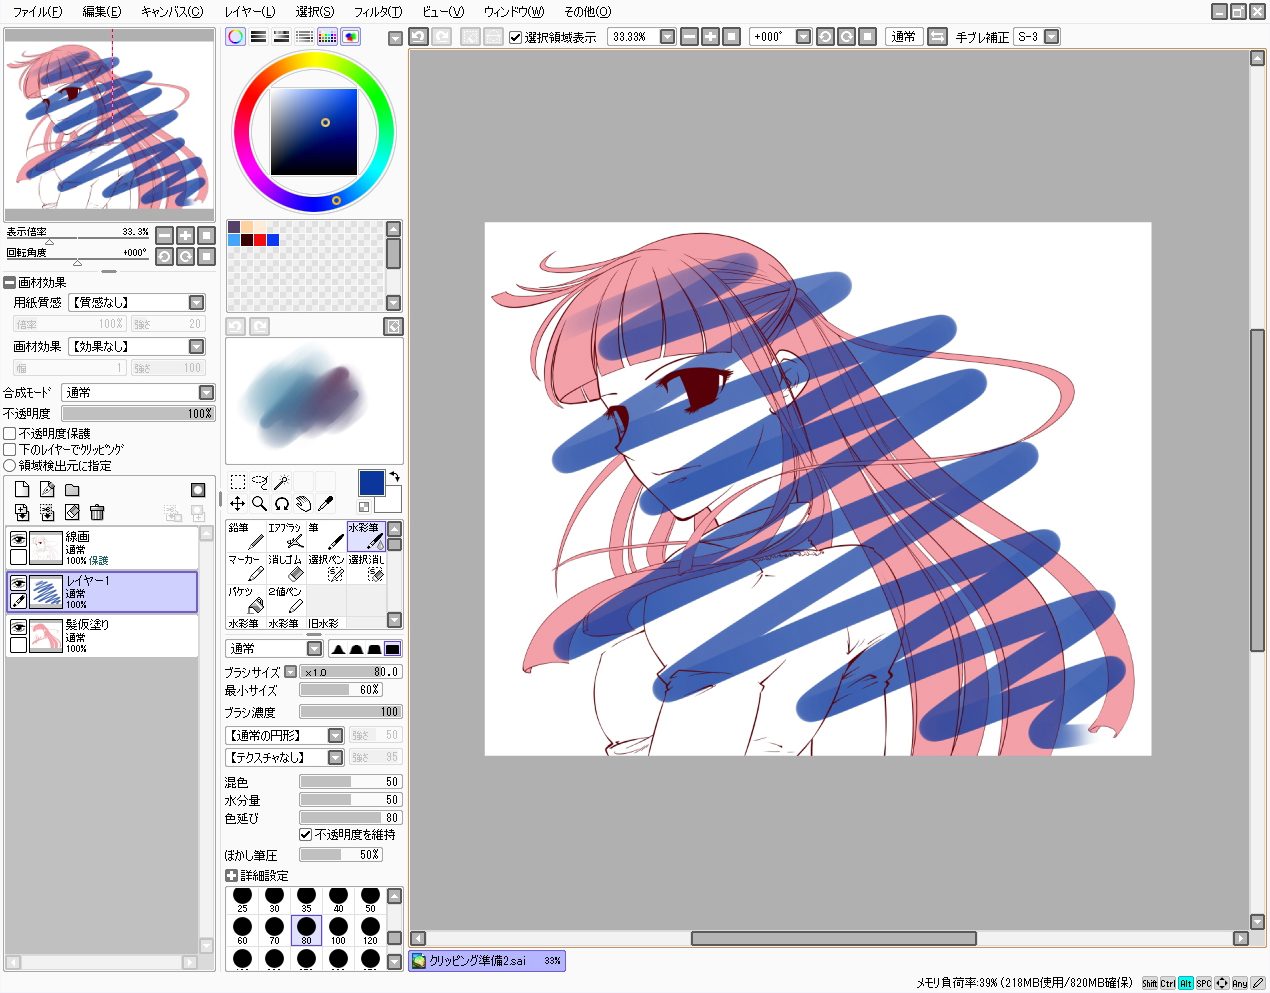Choose the 消しゴム eraser tool
This screenshot has width=1270, height=993.
[286, 568]
